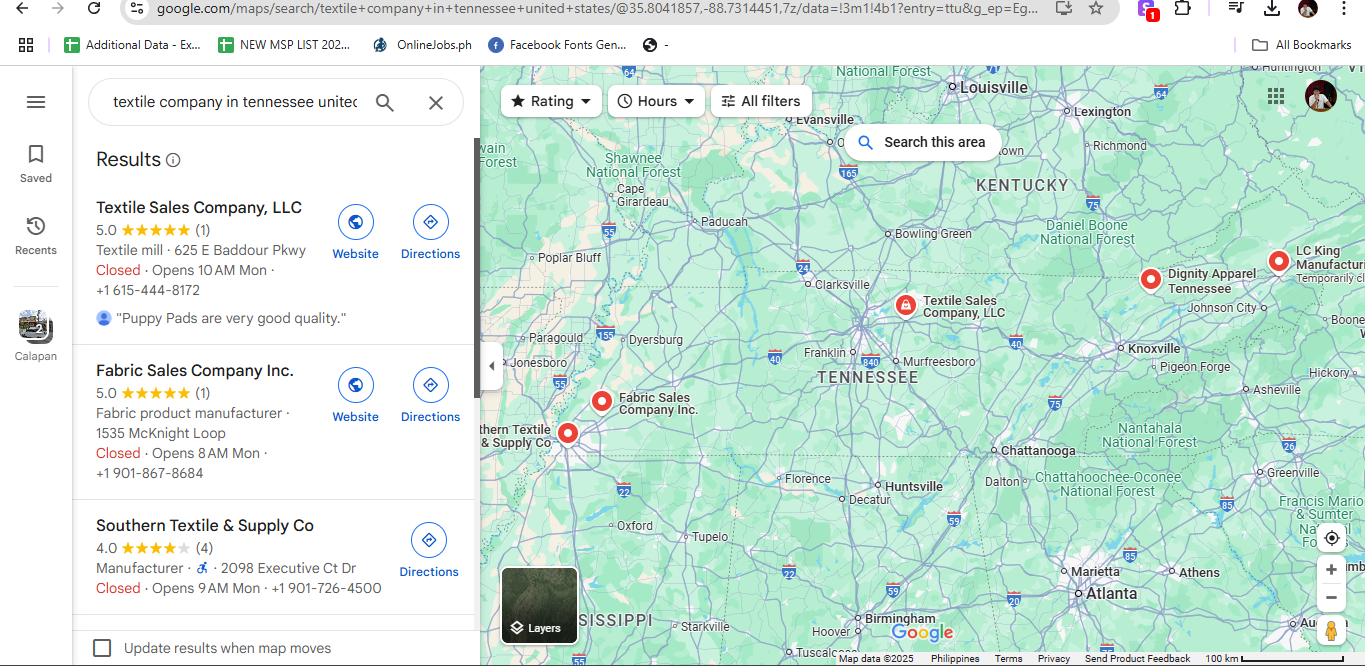1365x666 pixels.
Task: Click the Nashville area label TENNESSEE on map
Action: 867,378
